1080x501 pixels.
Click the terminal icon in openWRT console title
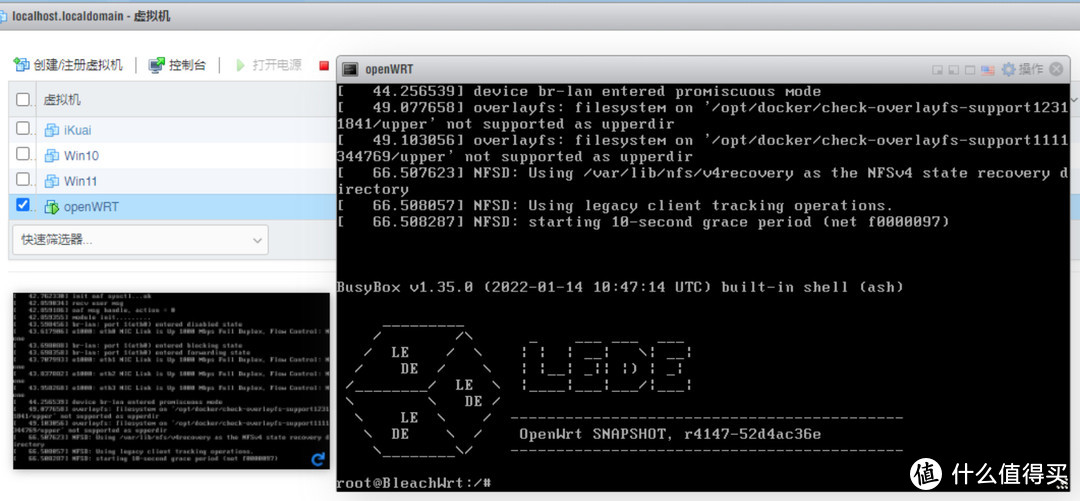[x=351, y=69]
